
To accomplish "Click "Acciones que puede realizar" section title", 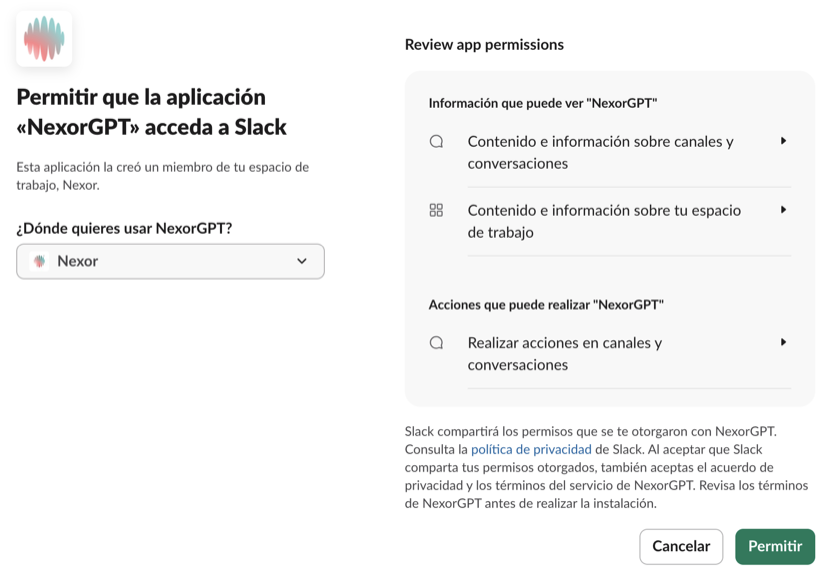I will tap(546, 305).
